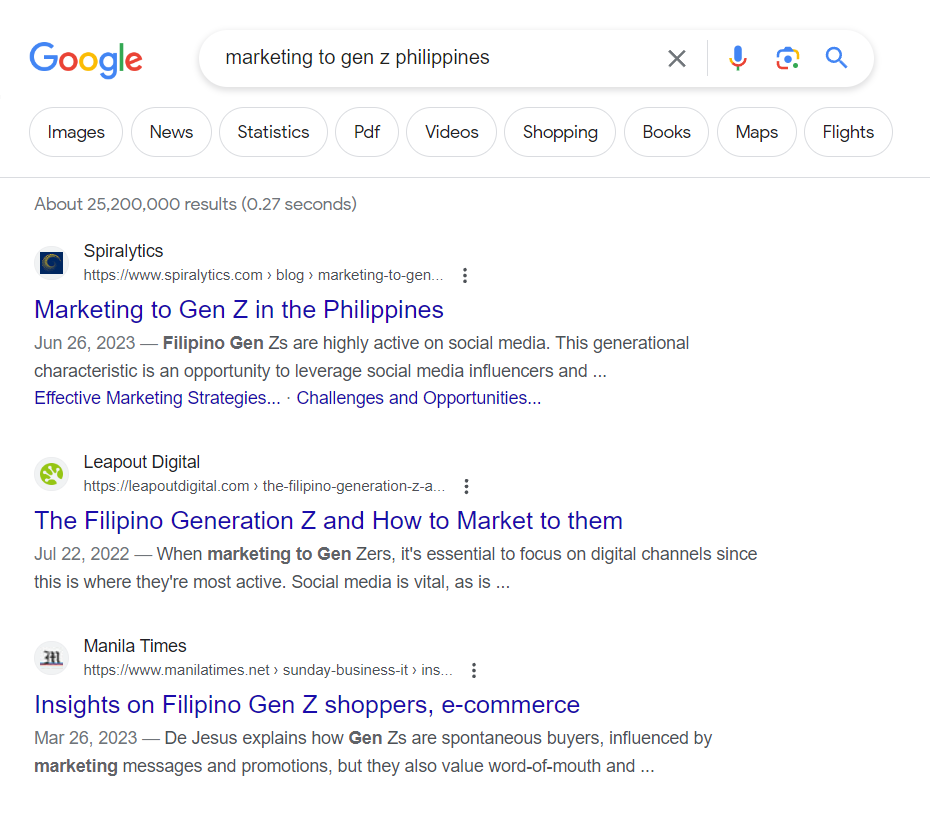The height and width of the screenshot is (815, 930).
Task: Switch to the Flights filter
Action: tap(848, 132)
